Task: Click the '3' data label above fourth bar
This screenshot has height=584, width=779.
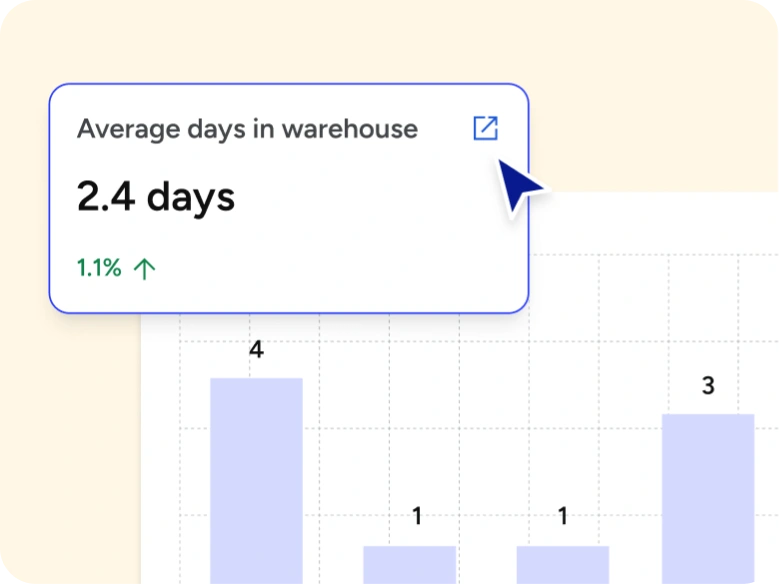Action: tap(708, 385)
